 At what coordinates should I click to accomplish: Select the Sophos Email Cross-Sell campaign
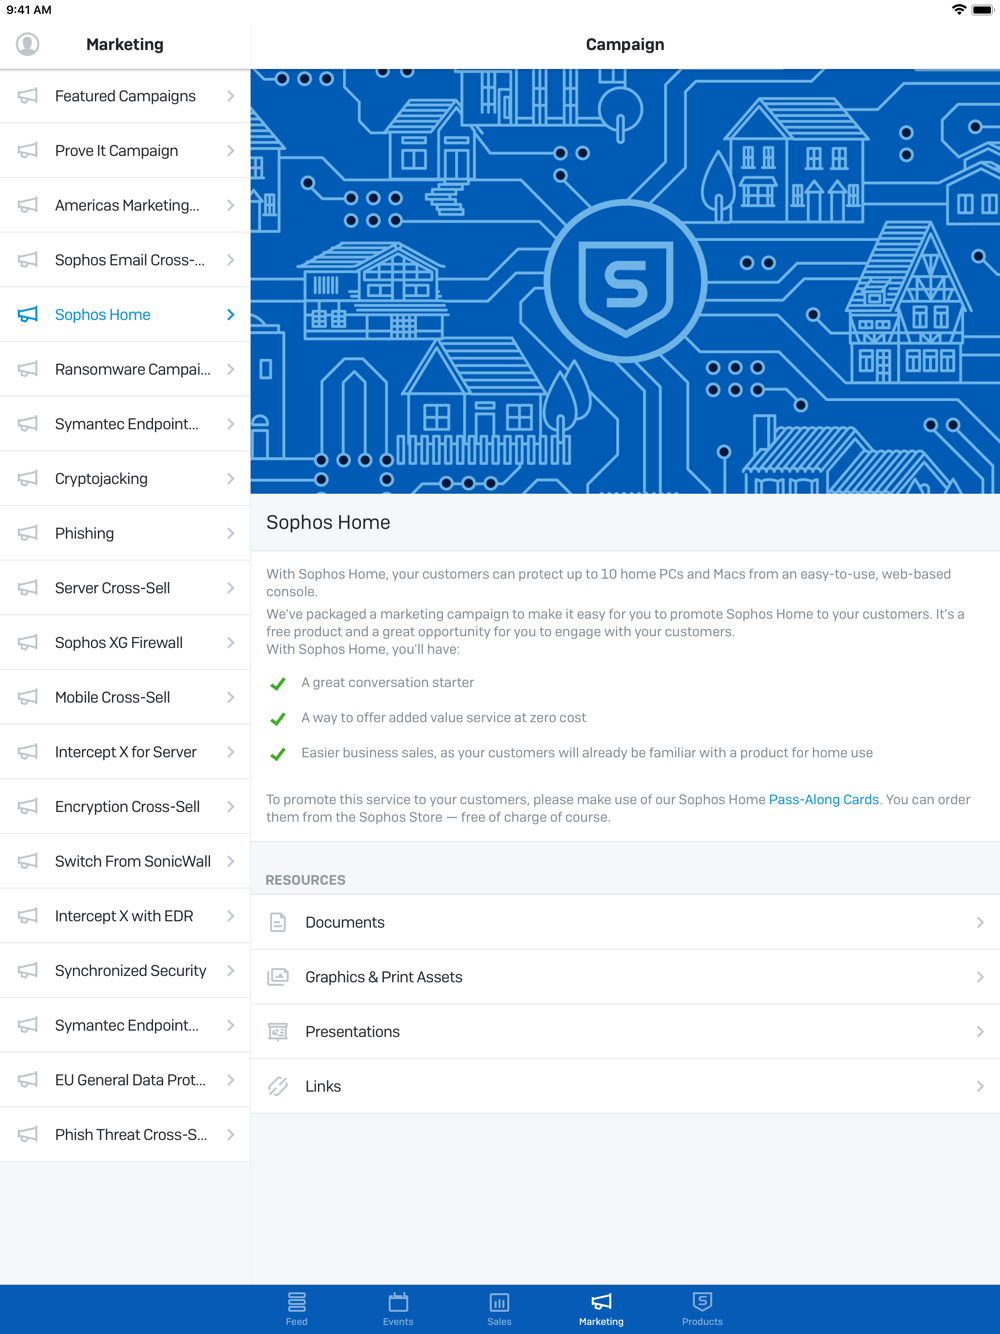pos(125,260)
